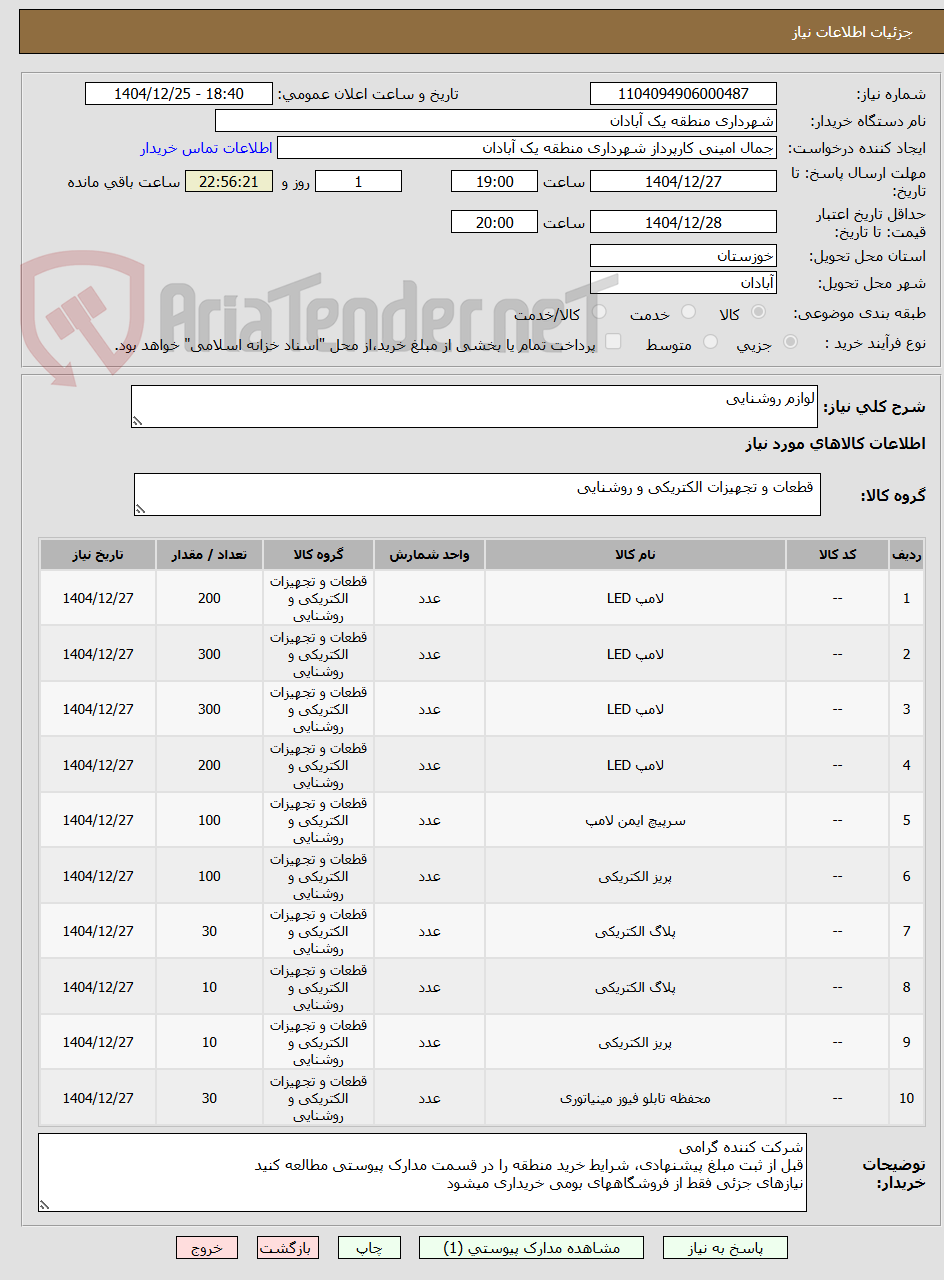Click the price validity date 1404/12/28 field
Viewport: 944px width, 1280px height.
(683, 222)
